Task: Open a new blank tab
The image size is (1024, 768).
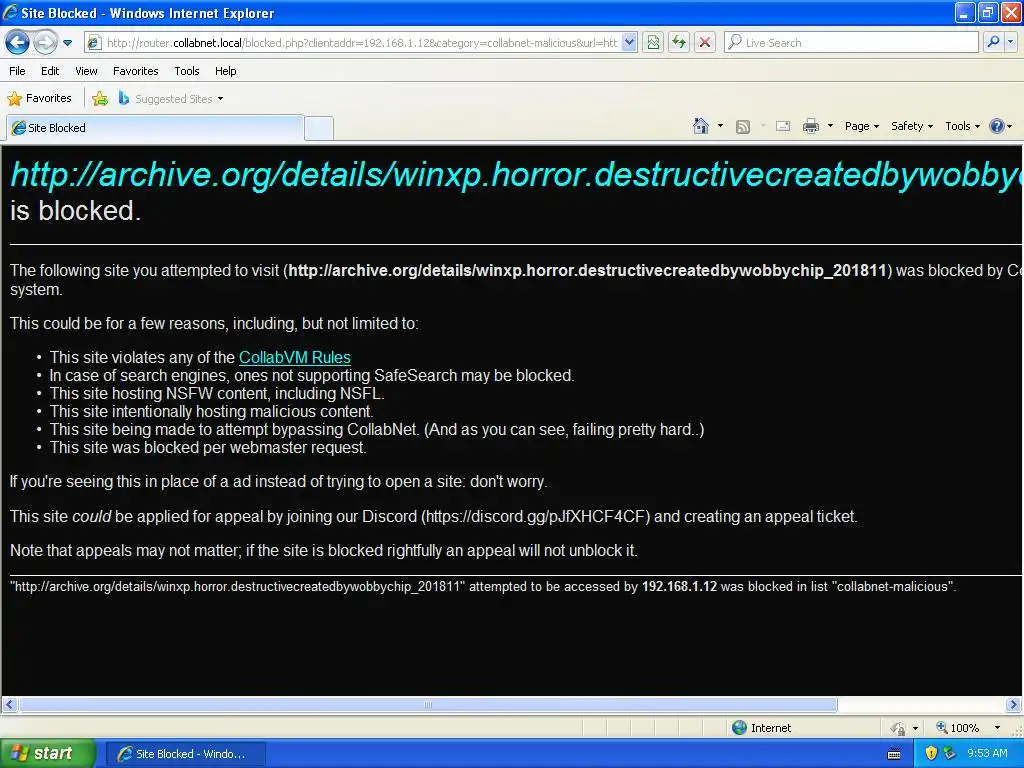Action: coord(319,128)
